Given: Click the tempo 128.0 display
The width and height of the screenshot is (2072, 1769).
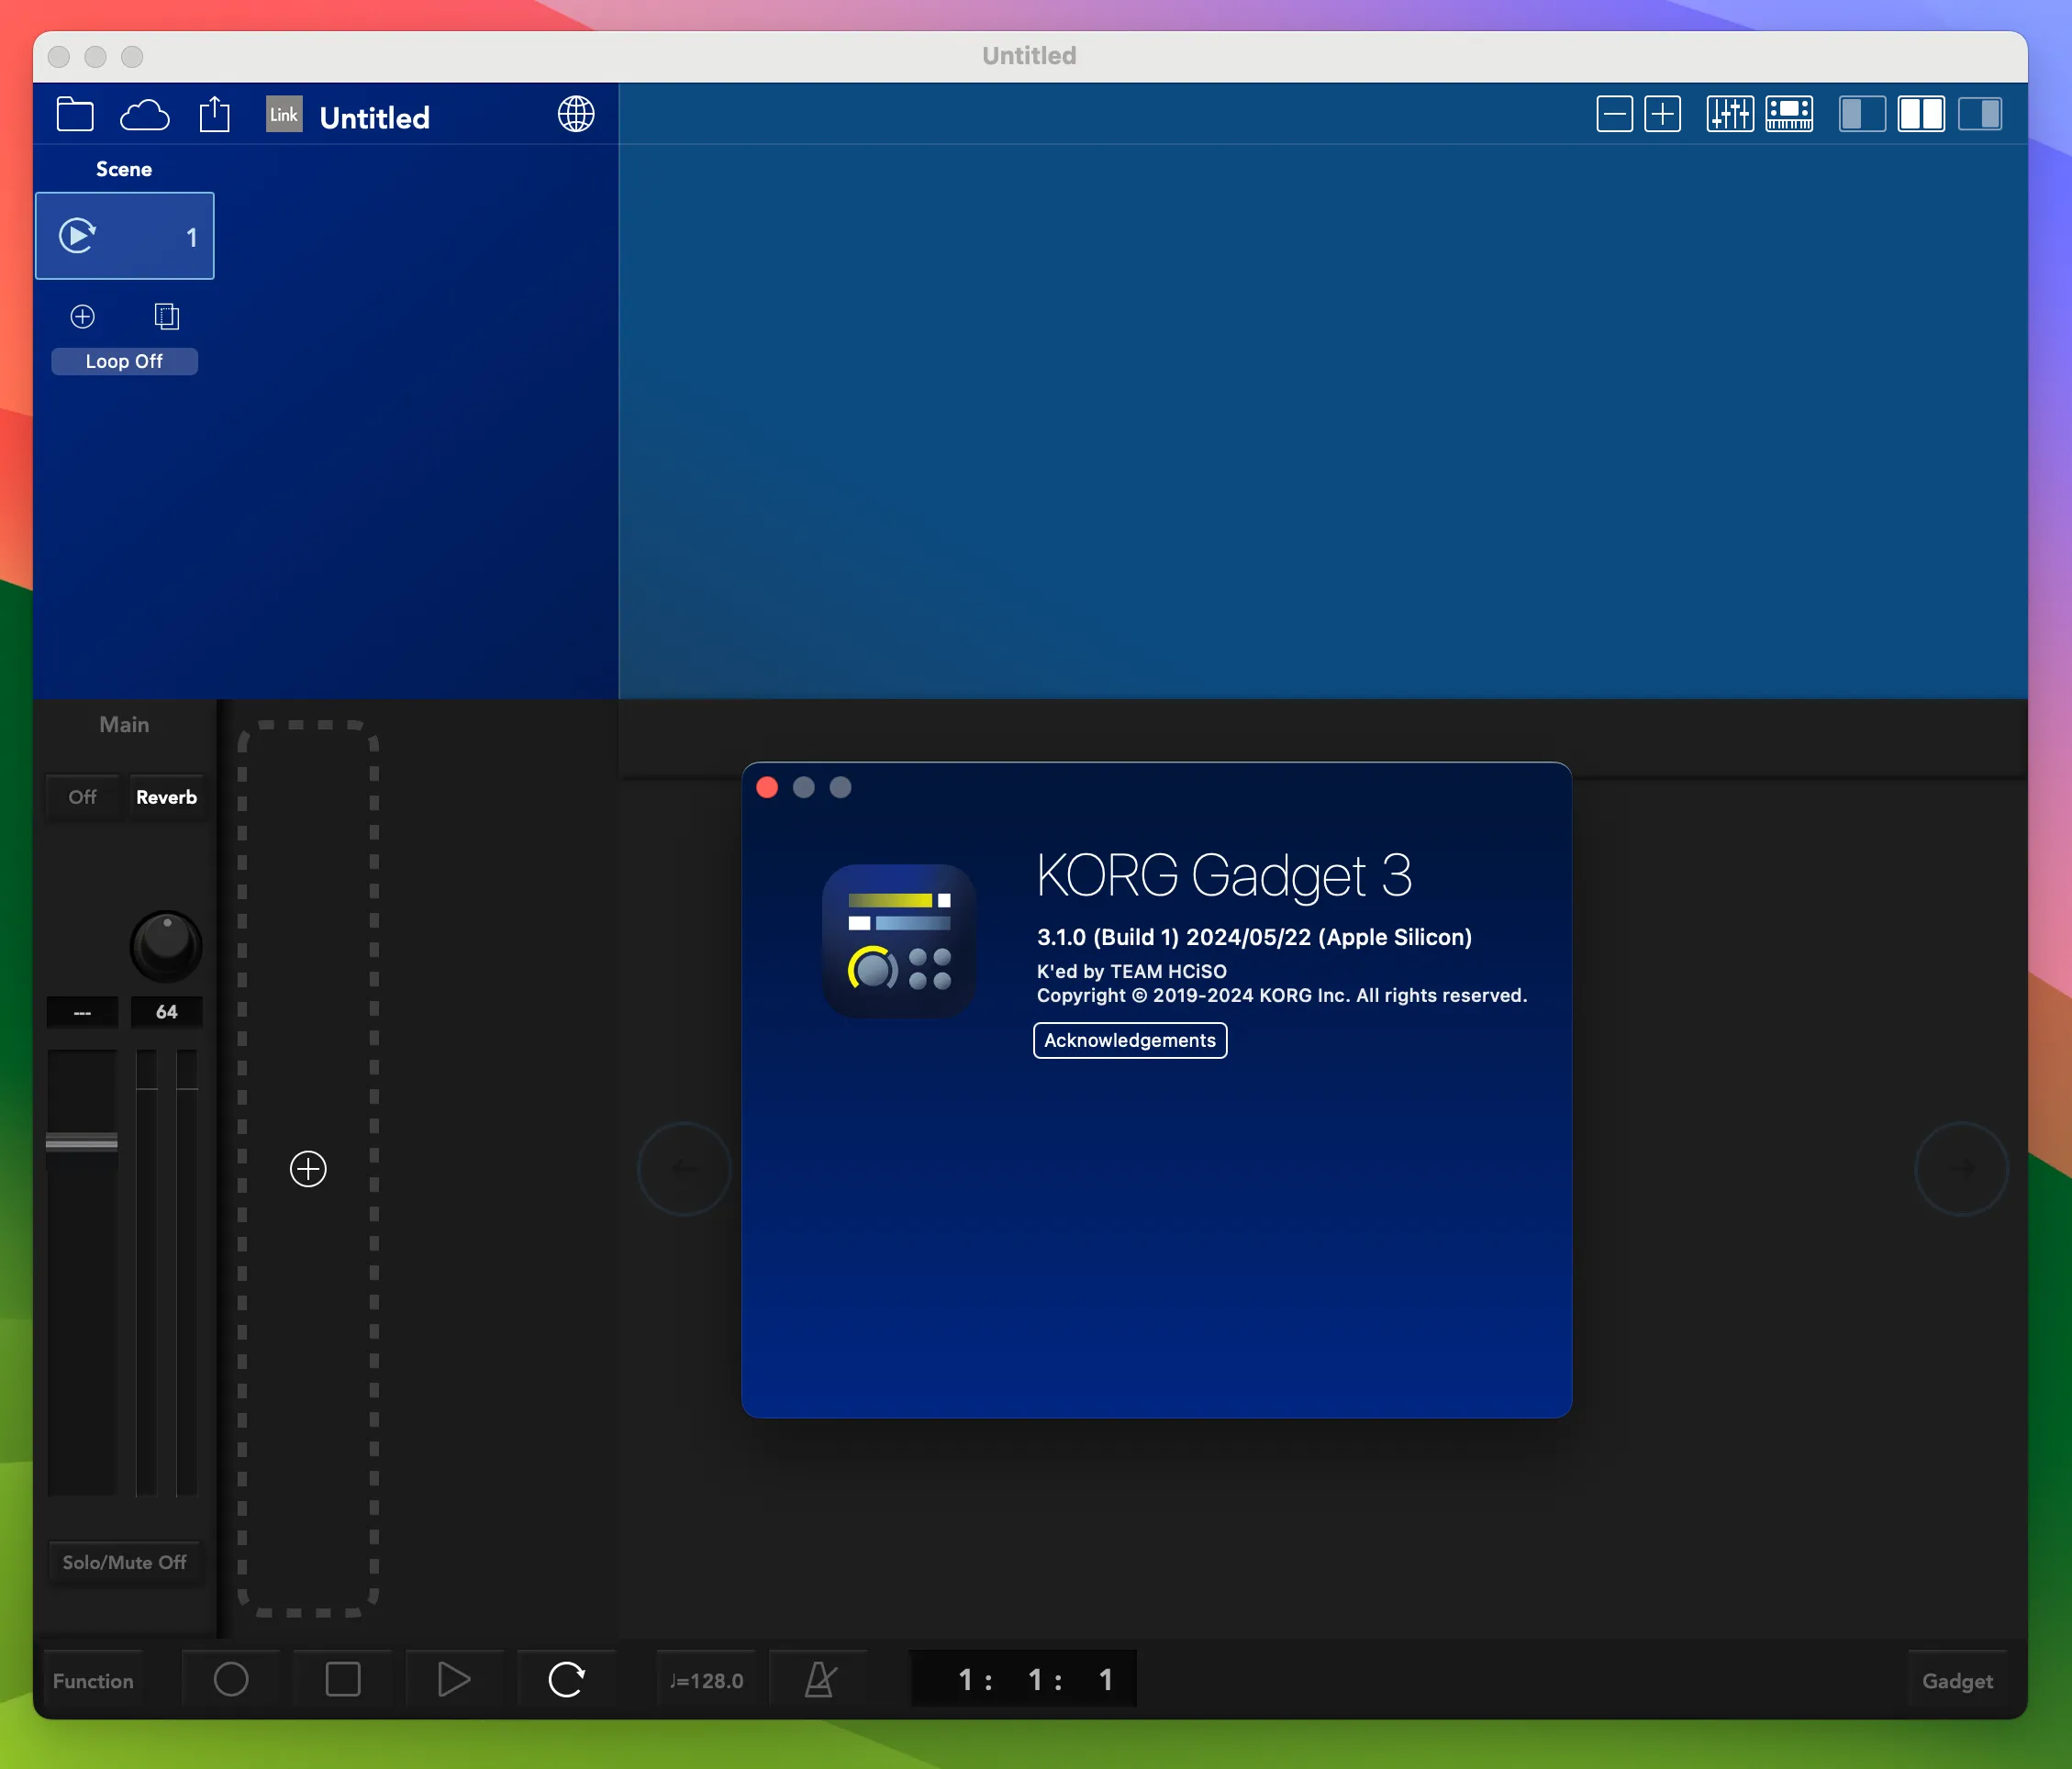Looking at the screenshot, I should (x=707, y=1681).
